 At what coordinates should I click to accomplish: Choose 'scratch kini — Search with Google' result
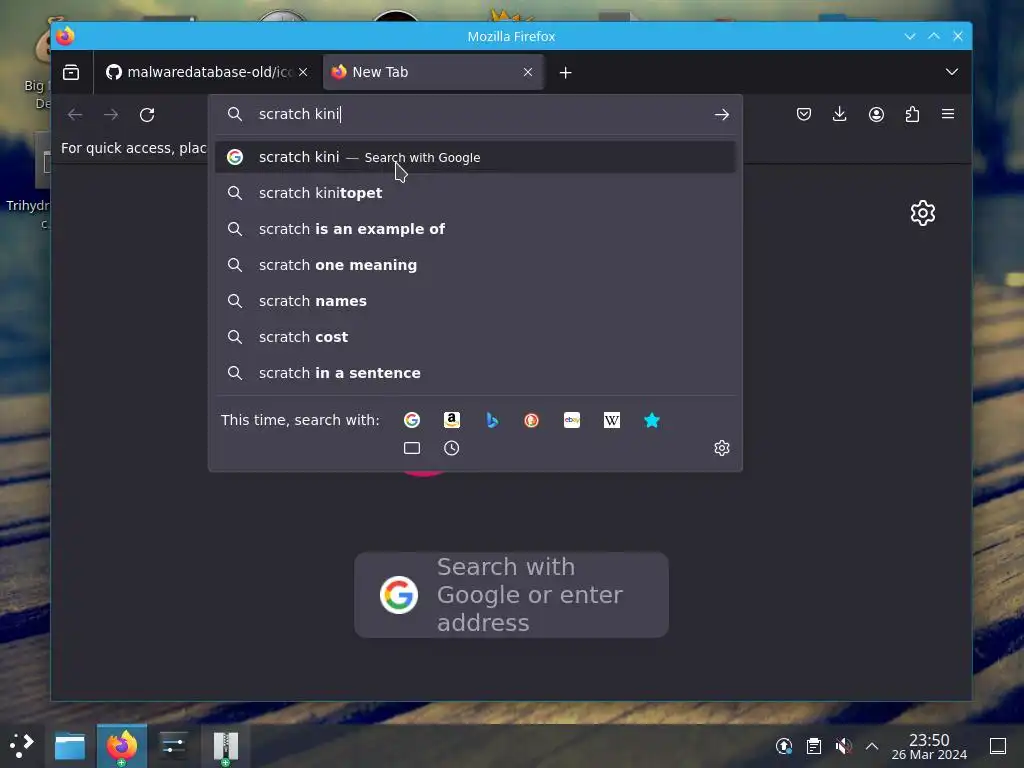pyautogui.click(x=475, y=157)
